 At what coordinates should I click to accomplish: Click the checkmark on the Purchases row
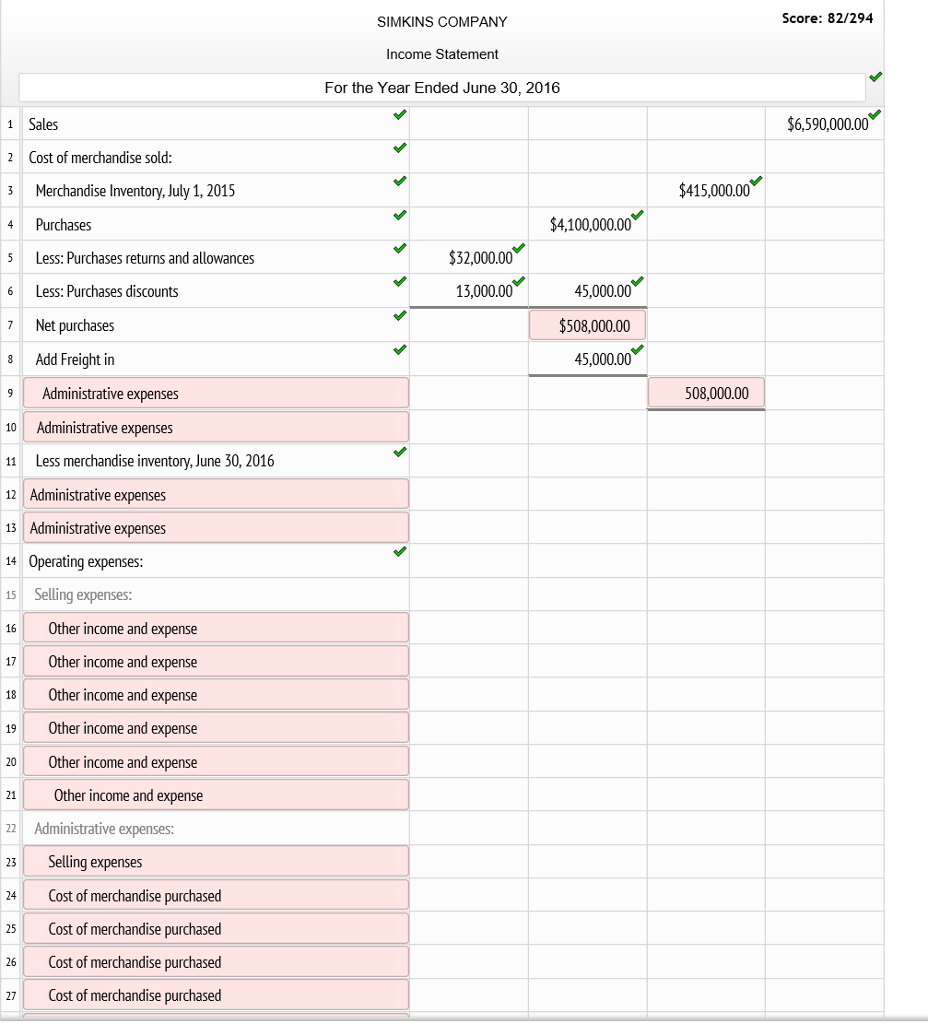400,216
